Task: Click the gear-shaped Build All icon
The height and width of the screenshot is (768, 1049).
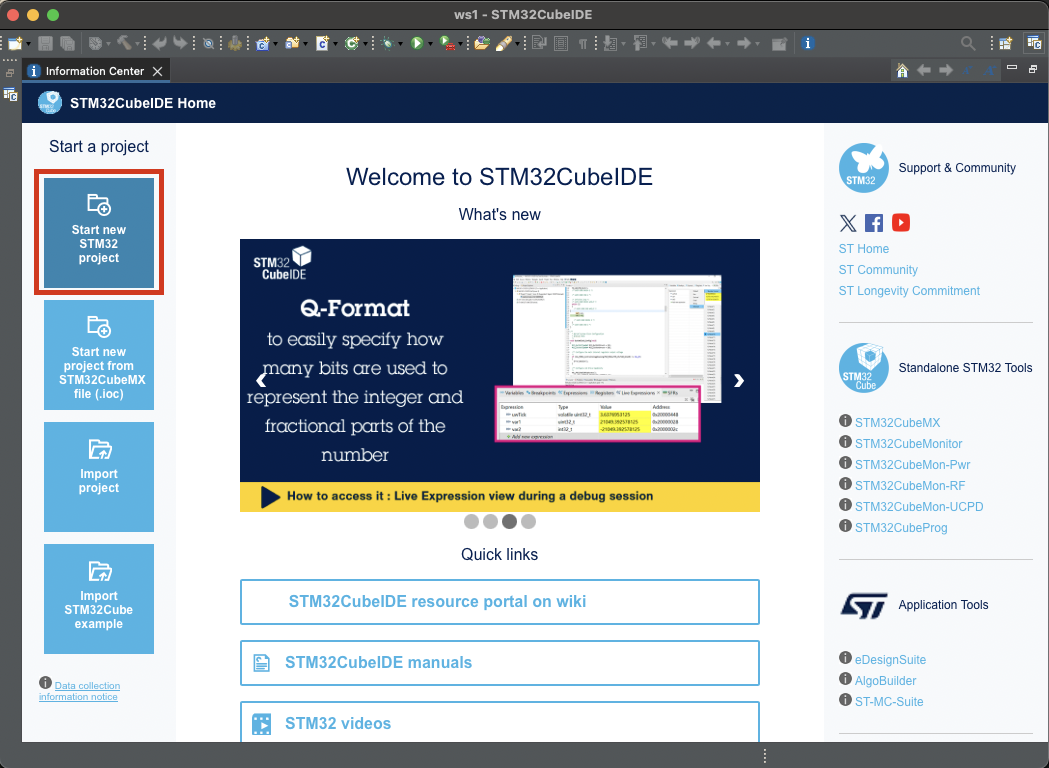Action: pos(234,43)
